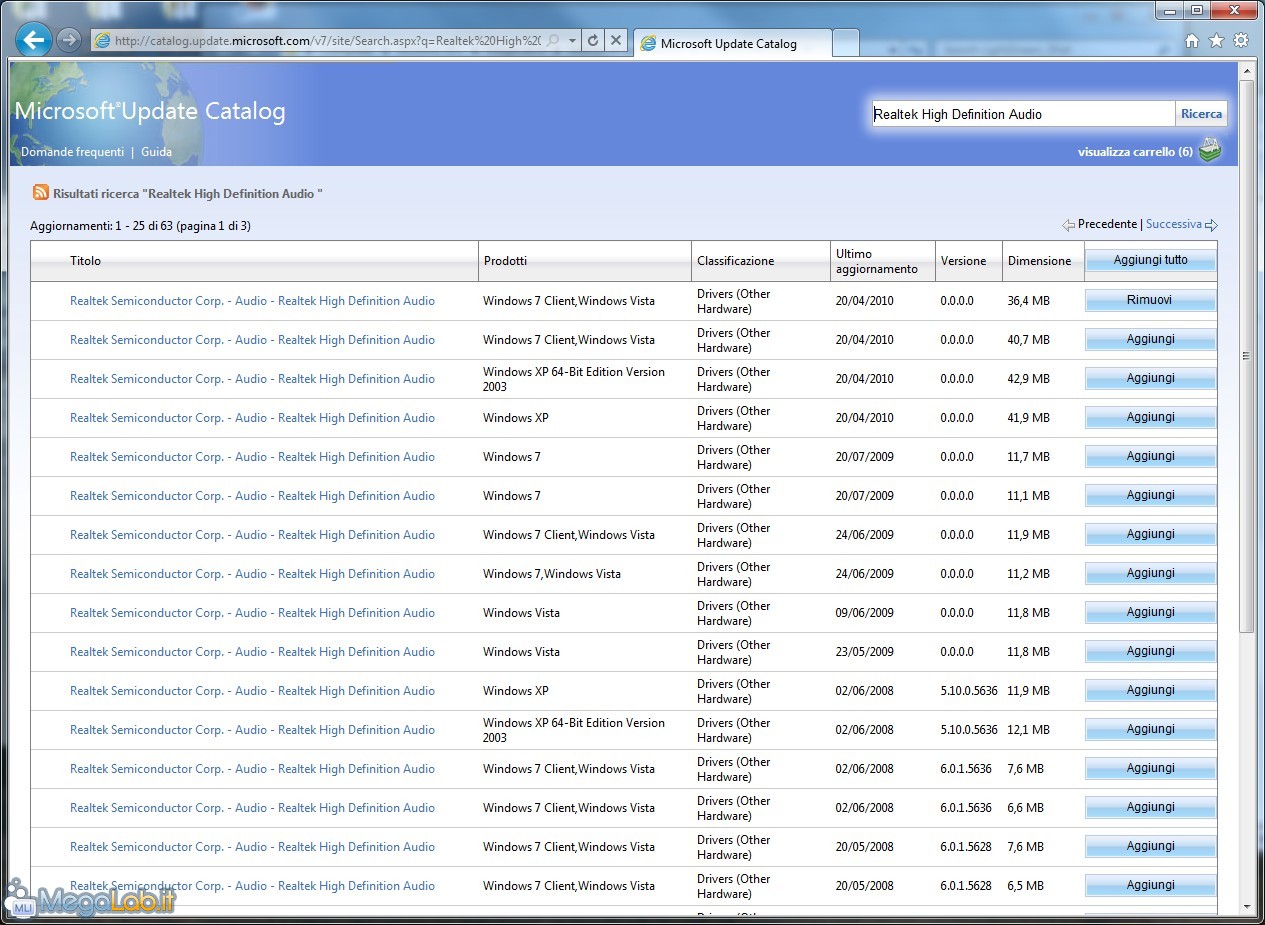Click the Rimuovi button in first row

click(1150, 300)
